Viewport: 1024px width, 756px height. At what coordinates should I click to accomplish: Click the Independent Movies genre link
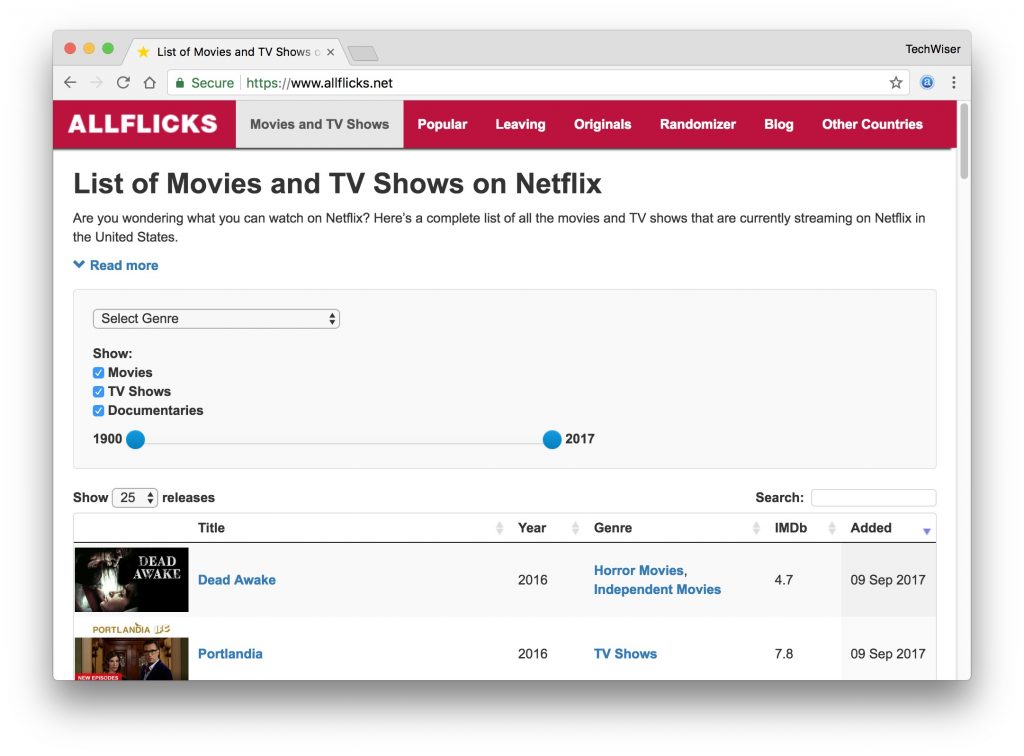(657, 590)
